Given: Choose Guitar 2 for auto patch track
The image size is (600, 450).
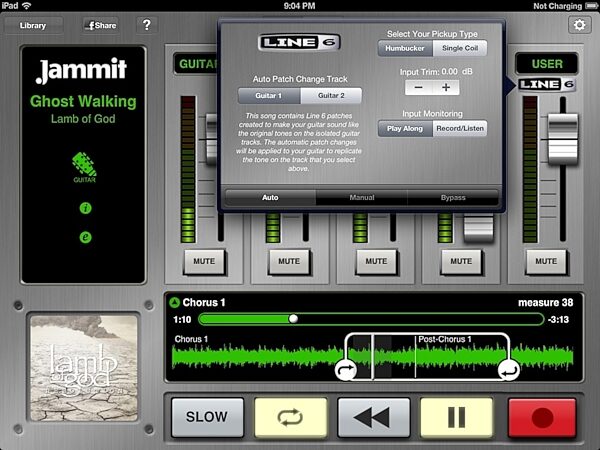Looking at the screenshot, I should (x=331, y=96).
